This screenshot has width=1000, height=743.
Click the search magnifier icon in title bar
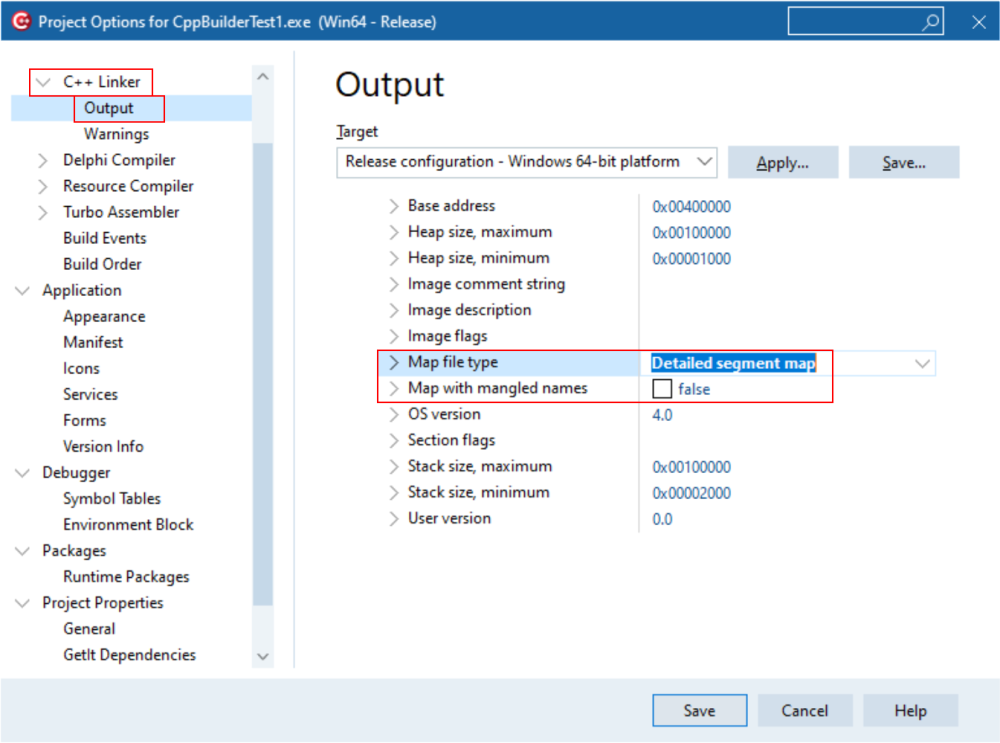pyautogui.click(x=930, y=22)
